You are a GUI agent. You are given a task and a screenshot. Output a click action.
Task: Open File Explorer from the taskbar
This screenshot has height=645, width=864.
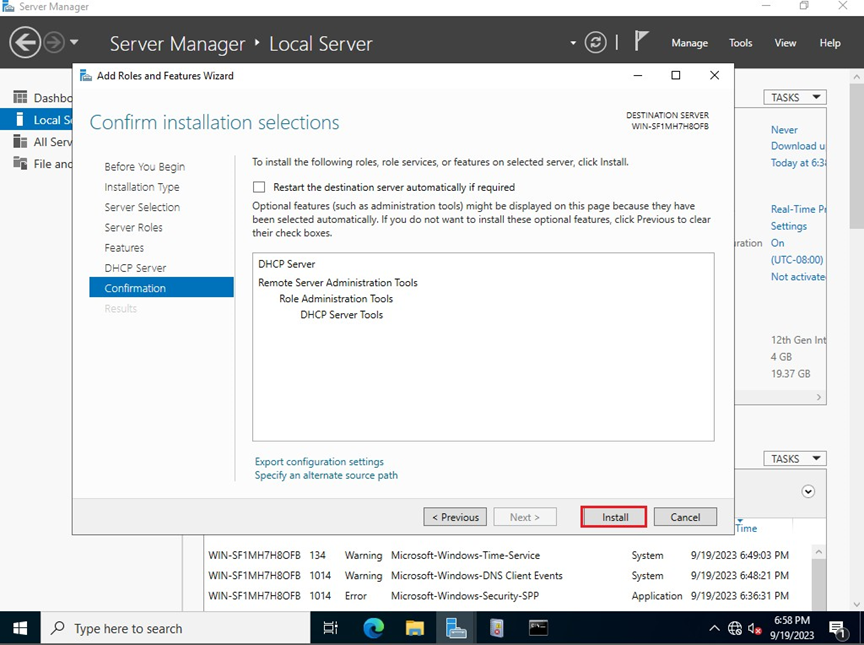(x=414, y=628)
